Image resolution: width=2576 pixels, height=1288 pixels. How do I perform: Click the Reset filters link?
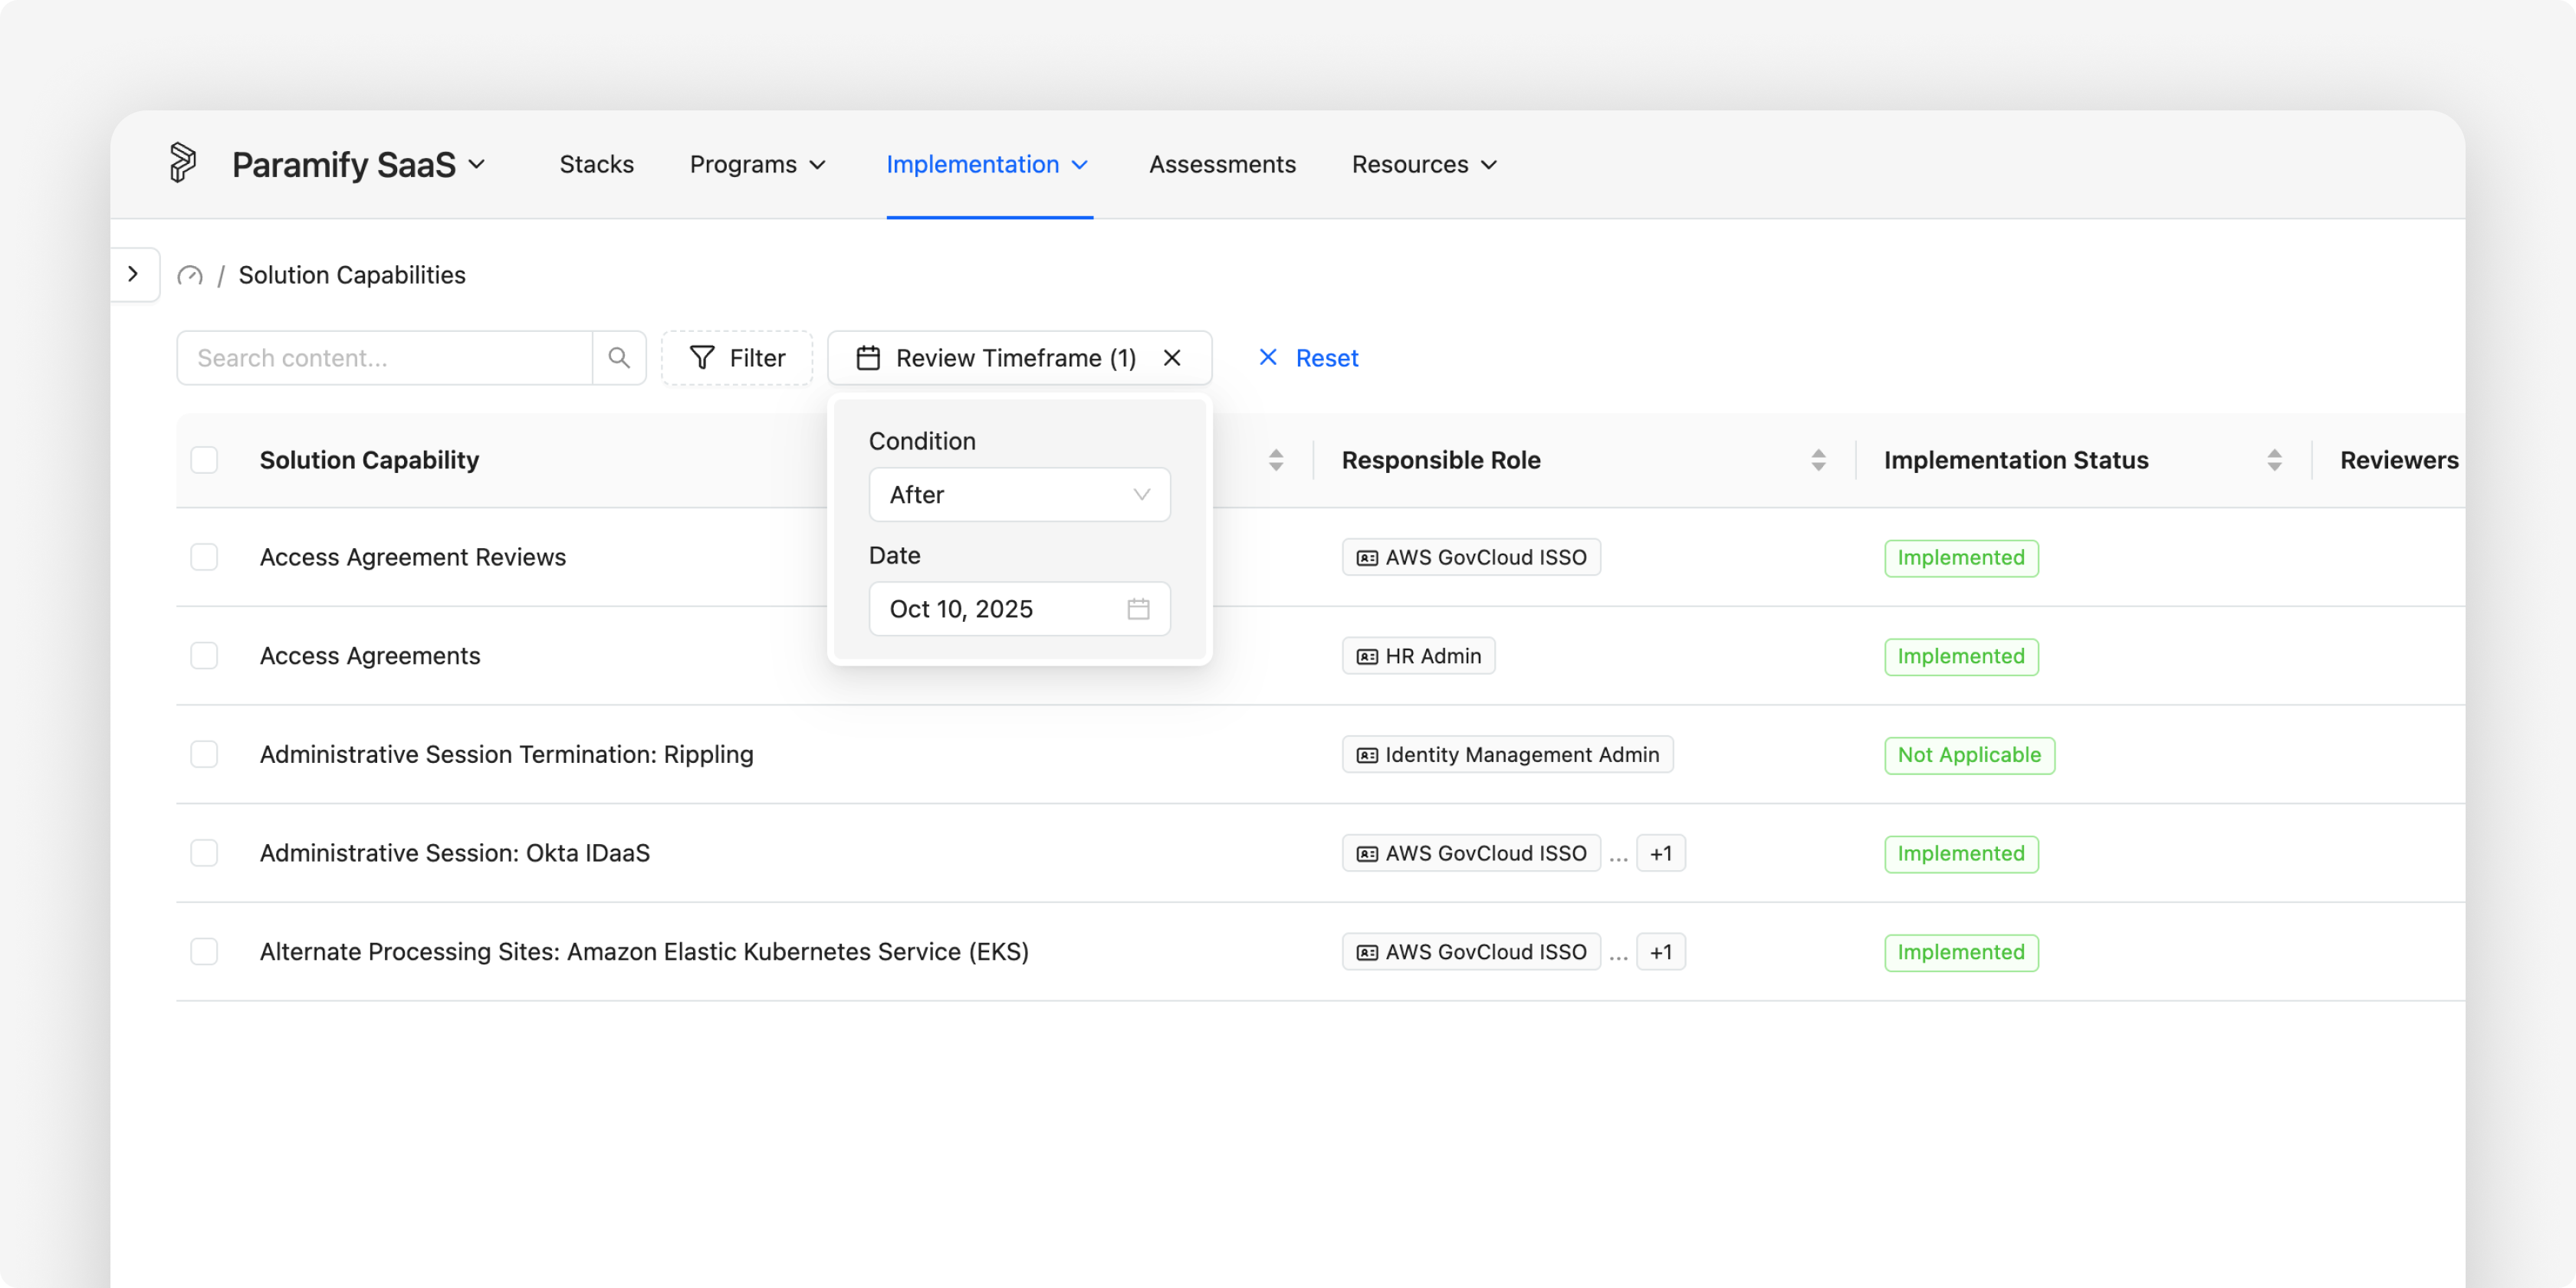click(x=1308, y=358)
